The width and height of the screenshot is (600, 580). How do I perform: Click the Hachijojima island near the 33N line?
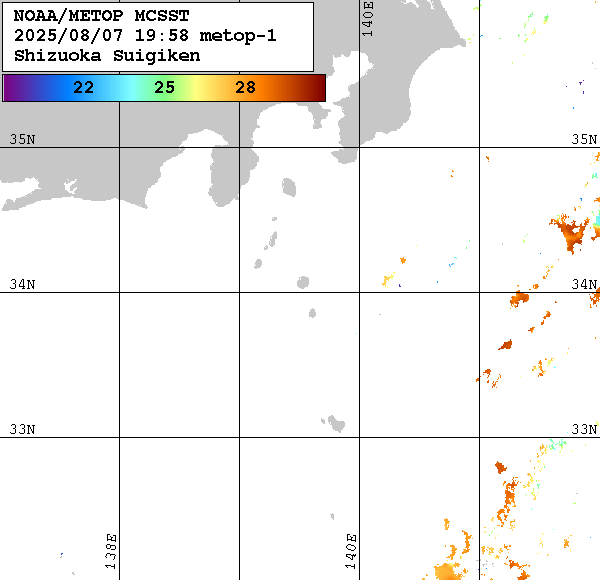click(x=336, y=424)
